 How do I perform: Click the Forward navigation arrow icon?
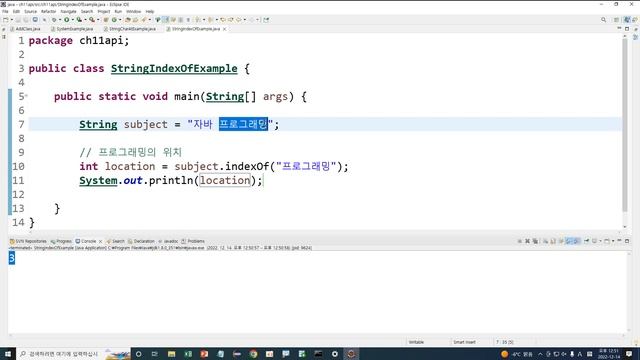coord(252,20)
